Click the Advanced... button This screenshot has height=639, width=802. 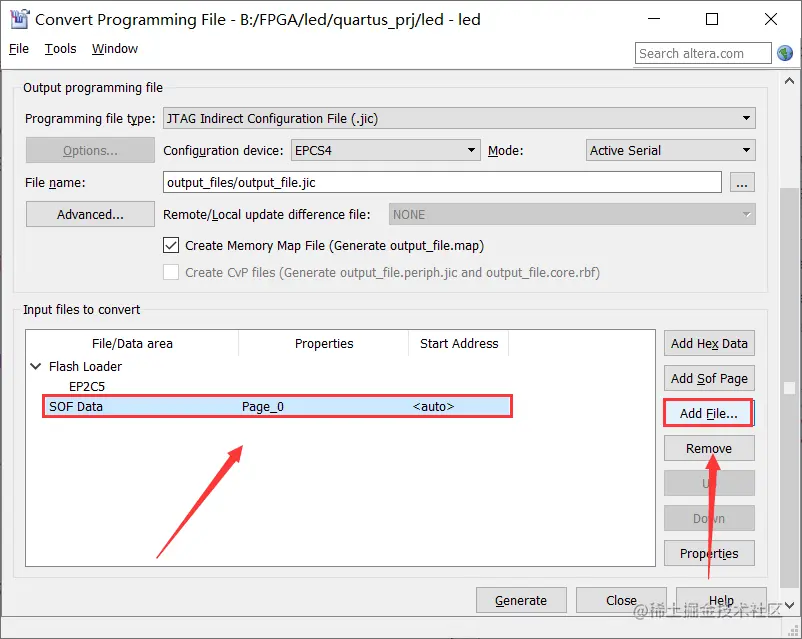pyautogui.click(x=90, y=214)
